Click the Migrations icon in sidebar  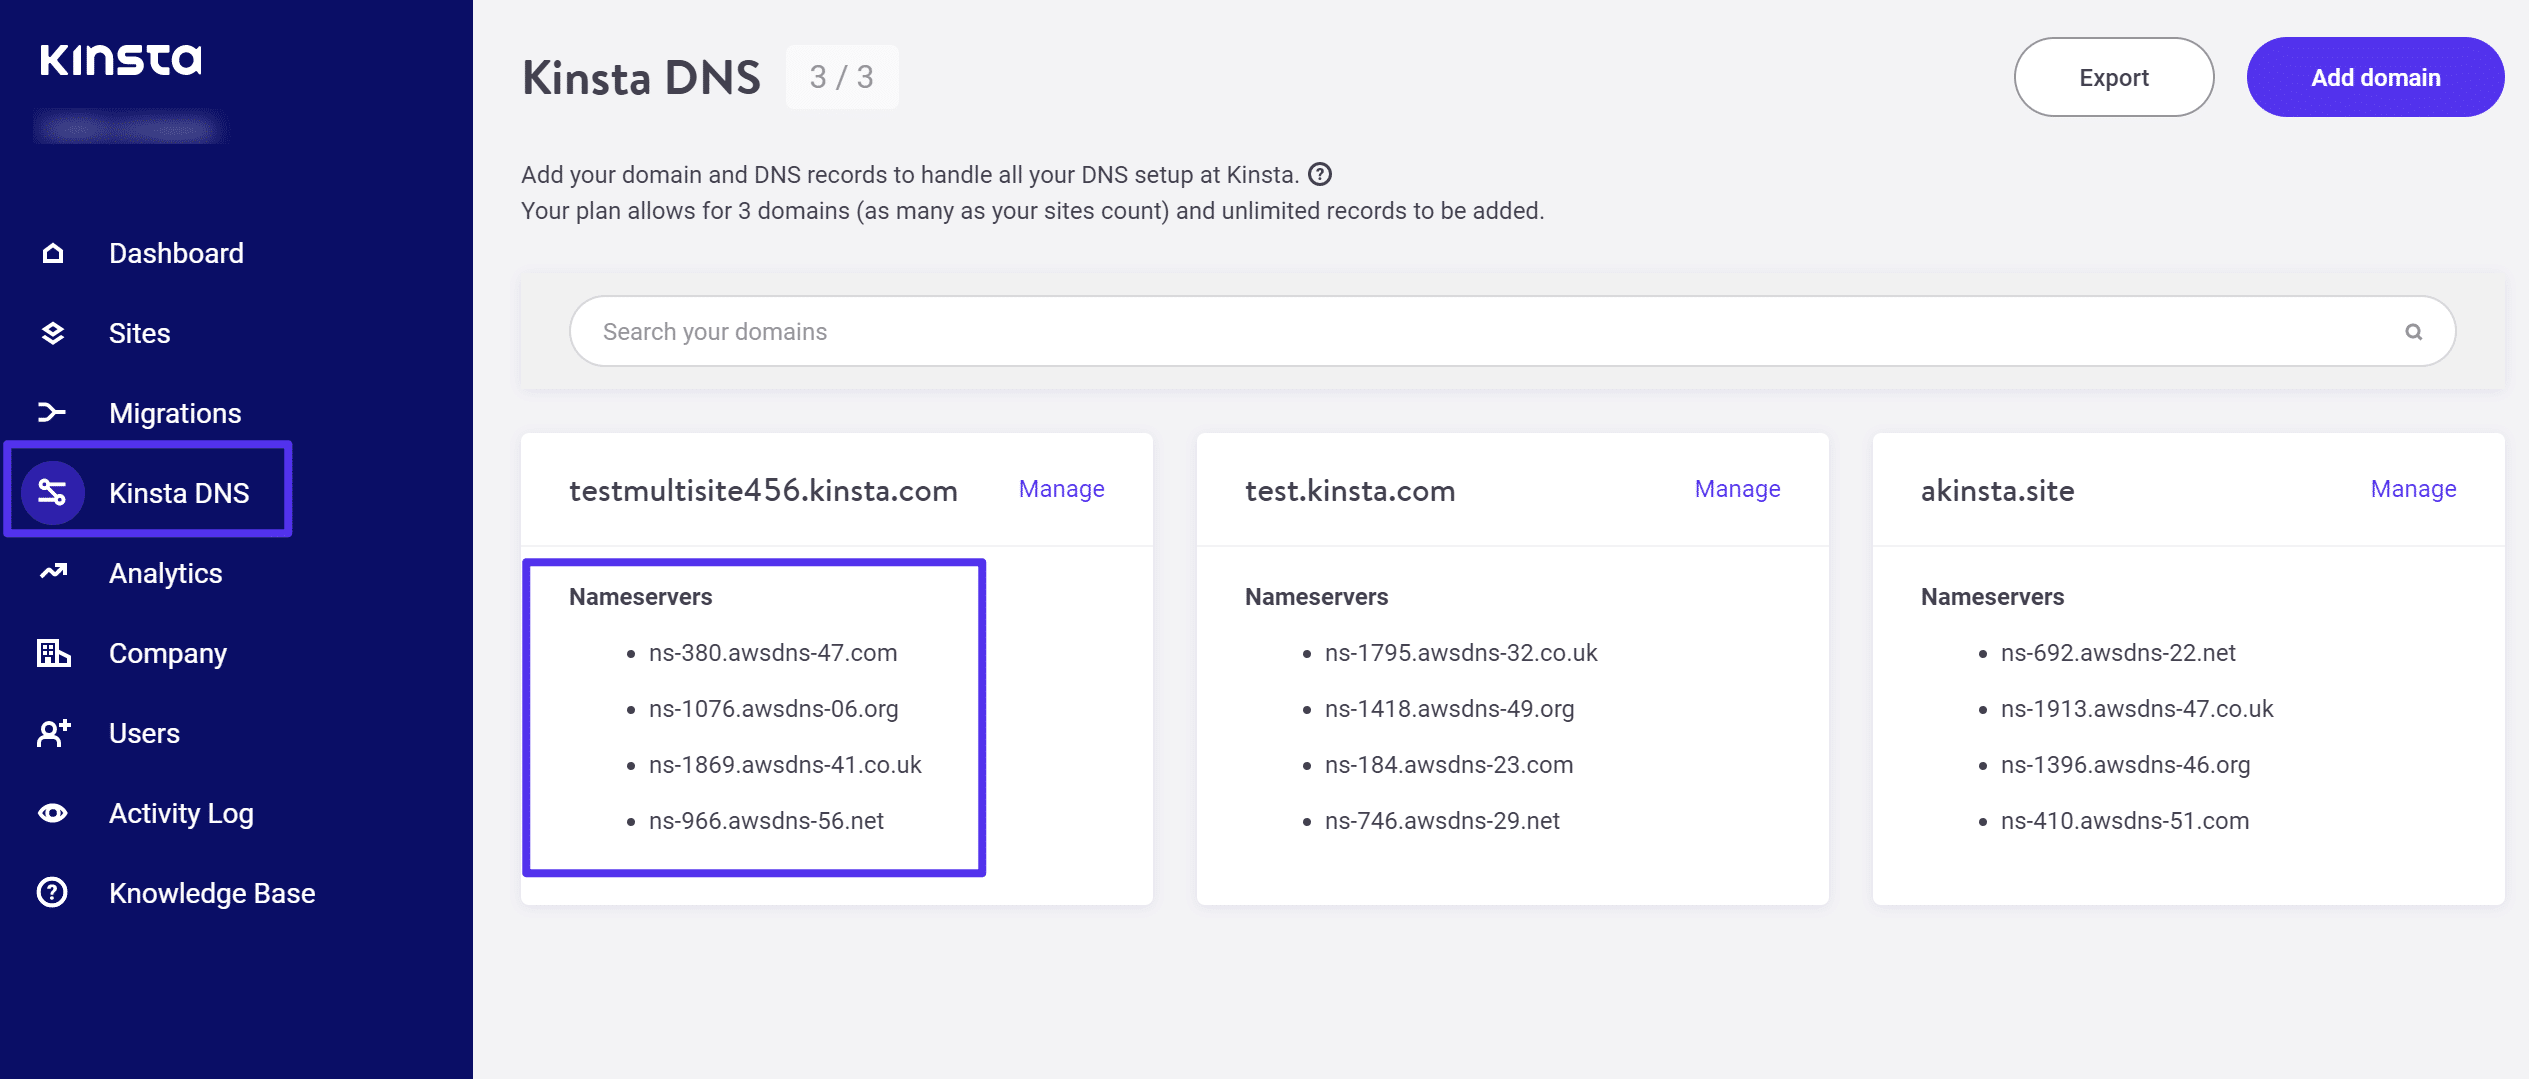52,412
